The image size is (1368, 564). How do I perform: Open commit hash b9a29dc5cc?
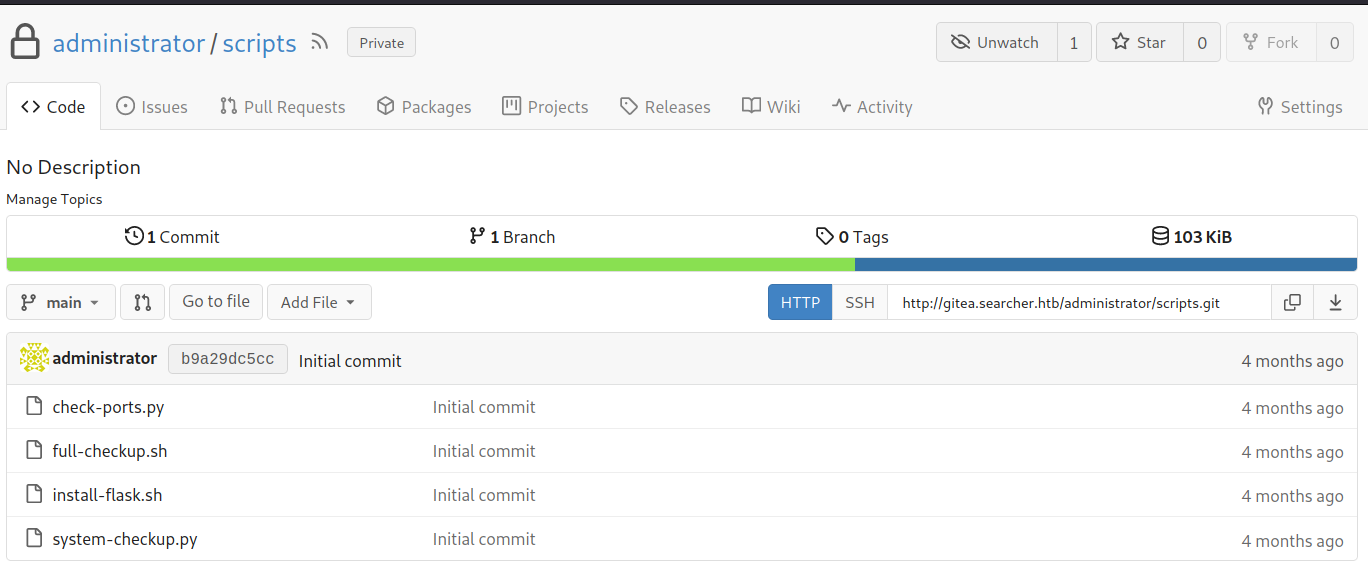pyautogui.click(x=228, y=360)
